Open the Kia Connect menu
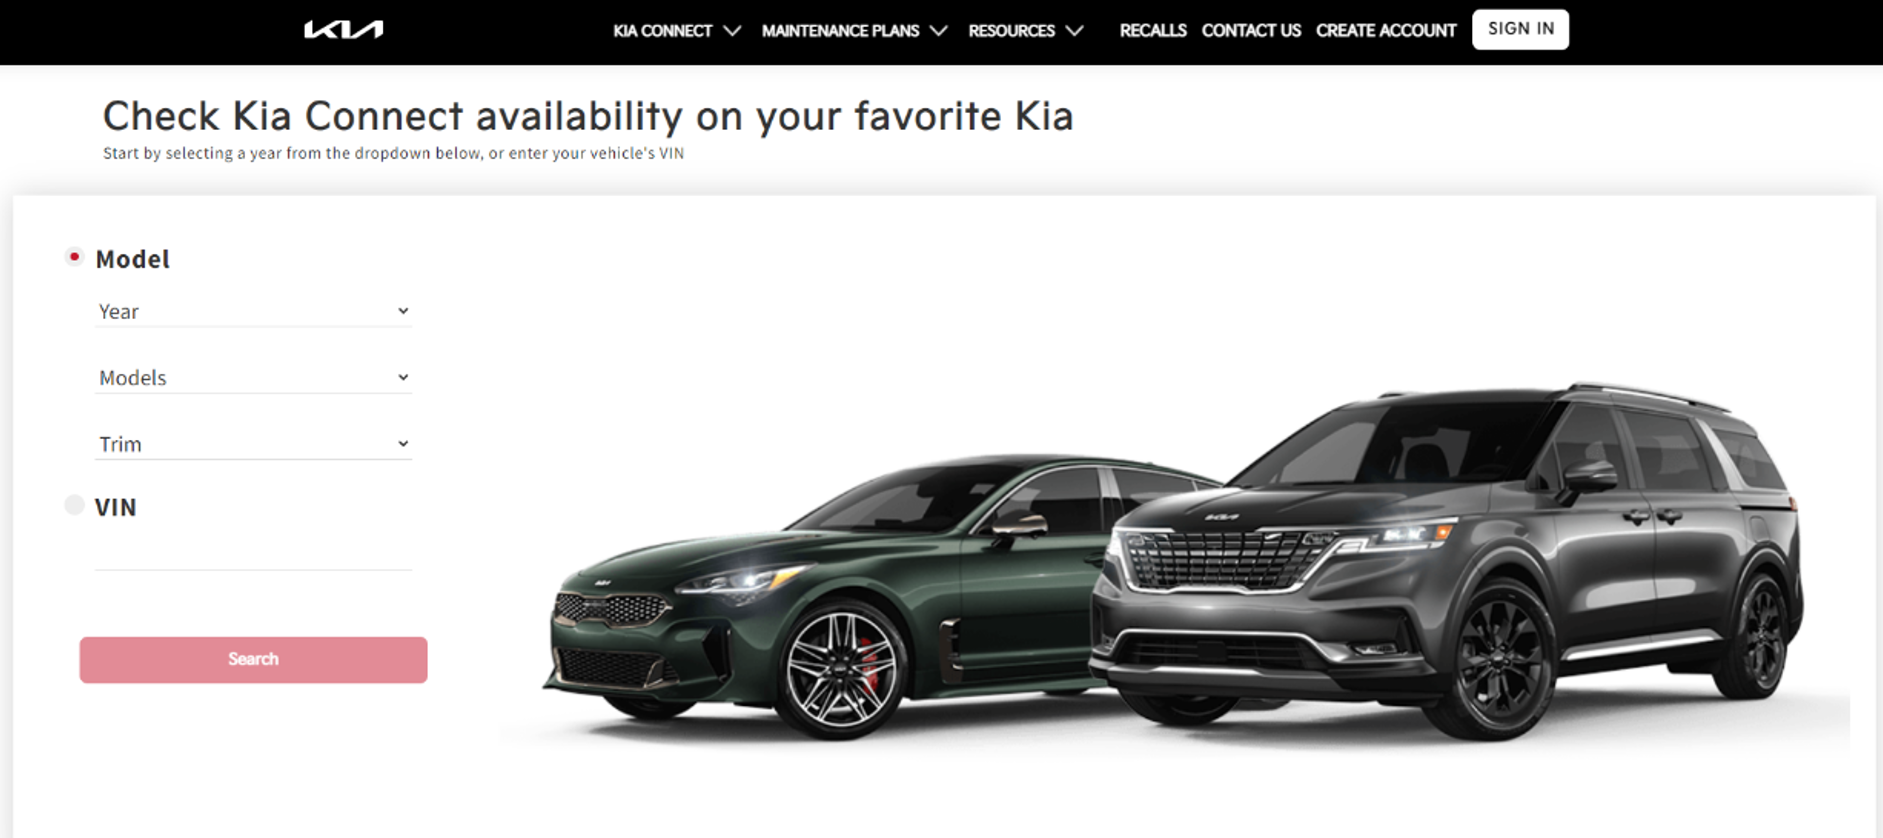The image size is (1883, 838). [662, 31]
